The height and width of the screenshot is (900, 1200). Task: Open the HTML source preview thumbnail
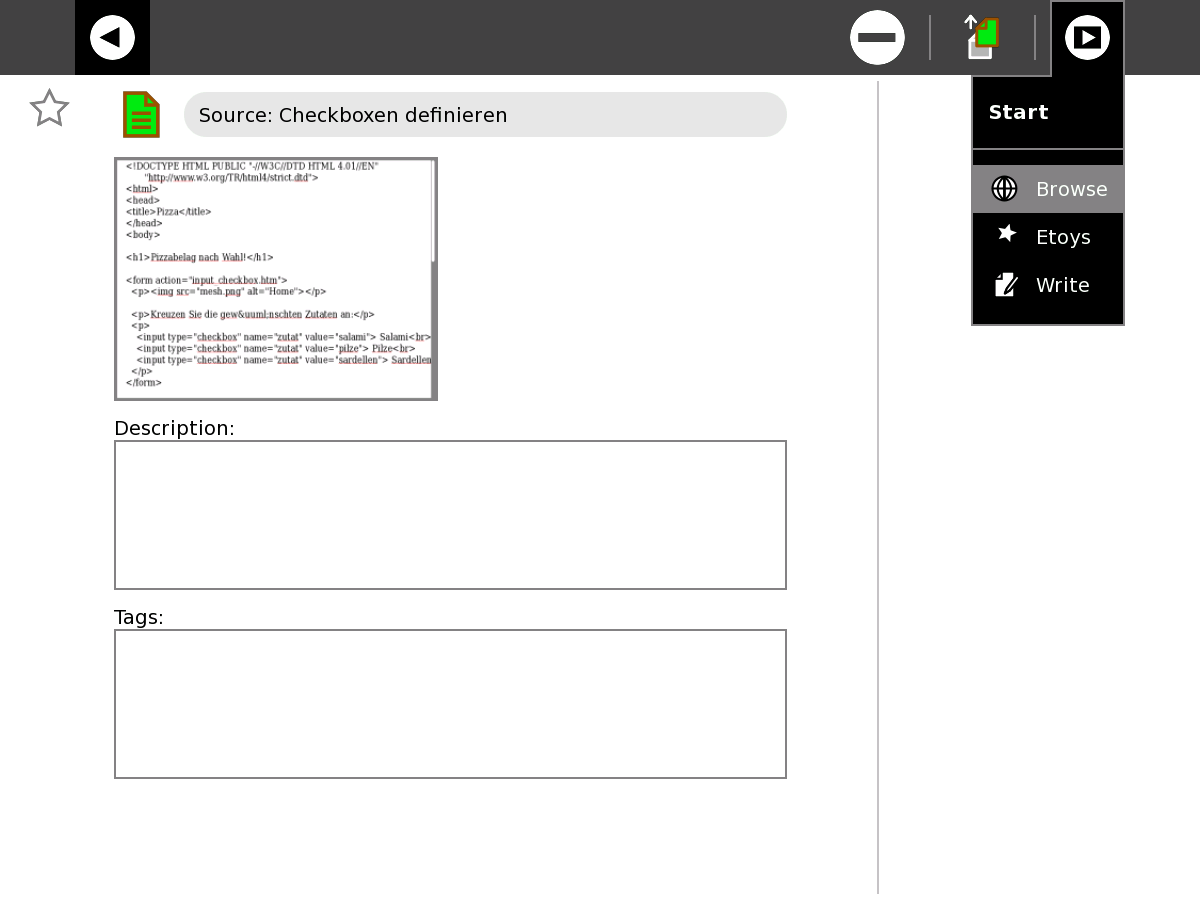[275, 279]
